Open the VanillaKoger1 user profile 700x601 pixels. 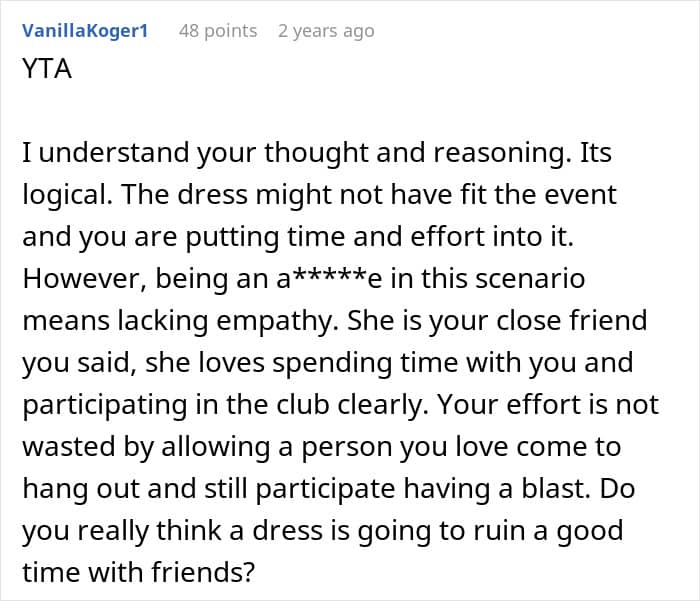tap(84, 31)
